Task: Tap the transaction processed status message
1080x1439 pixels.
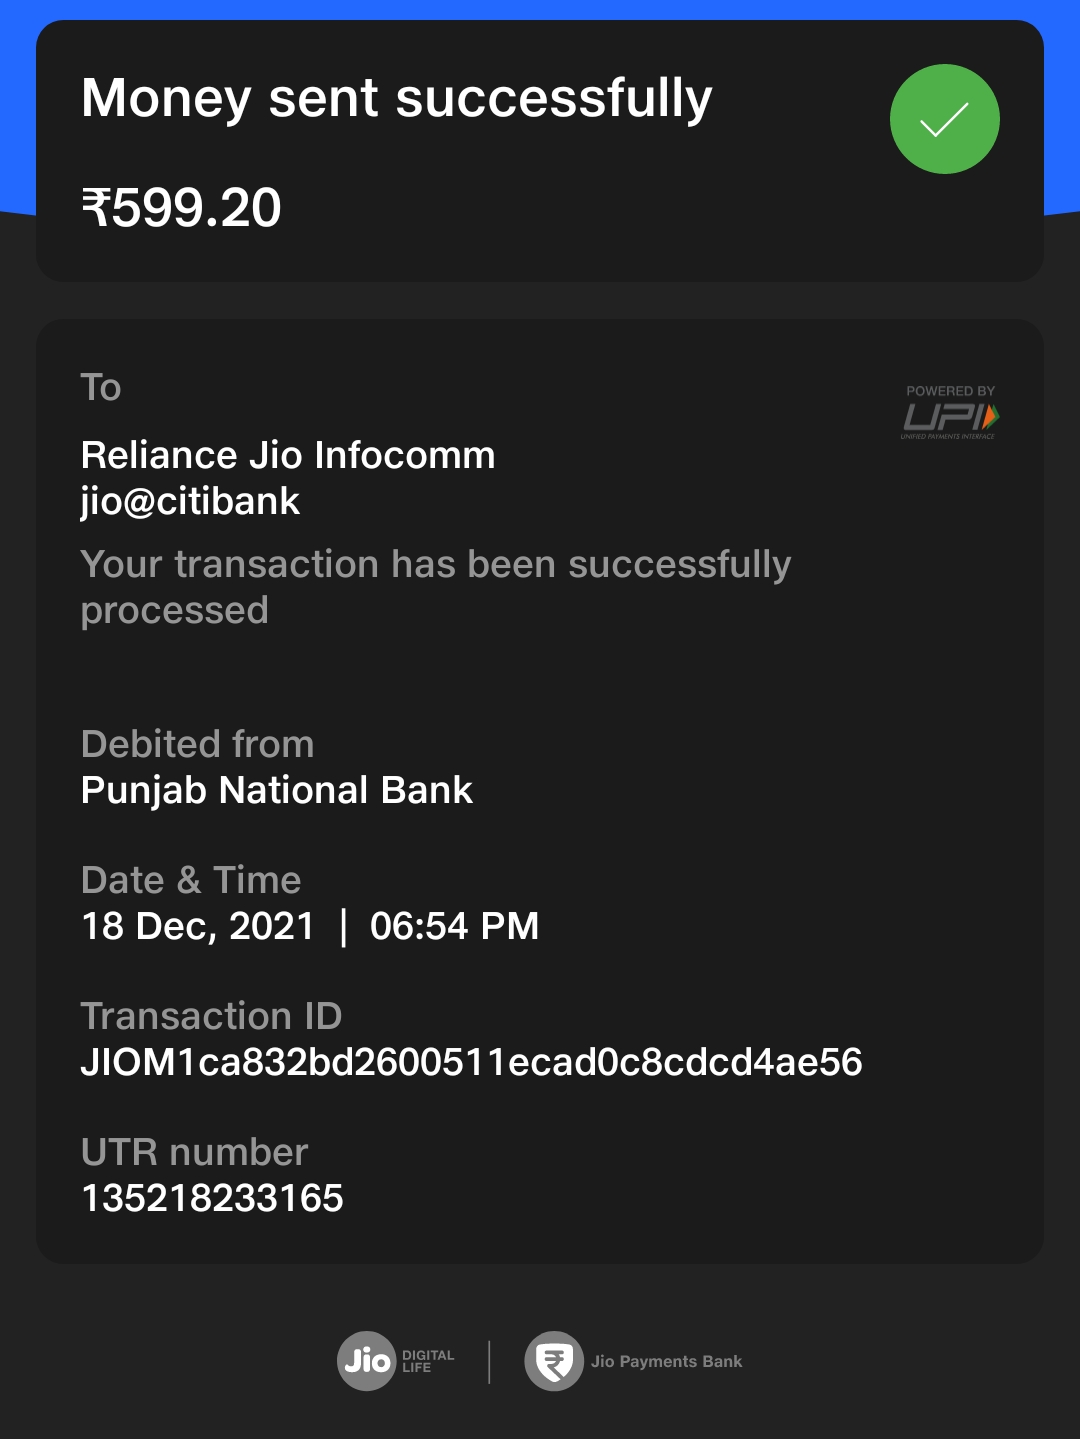Action: [435, 587]
